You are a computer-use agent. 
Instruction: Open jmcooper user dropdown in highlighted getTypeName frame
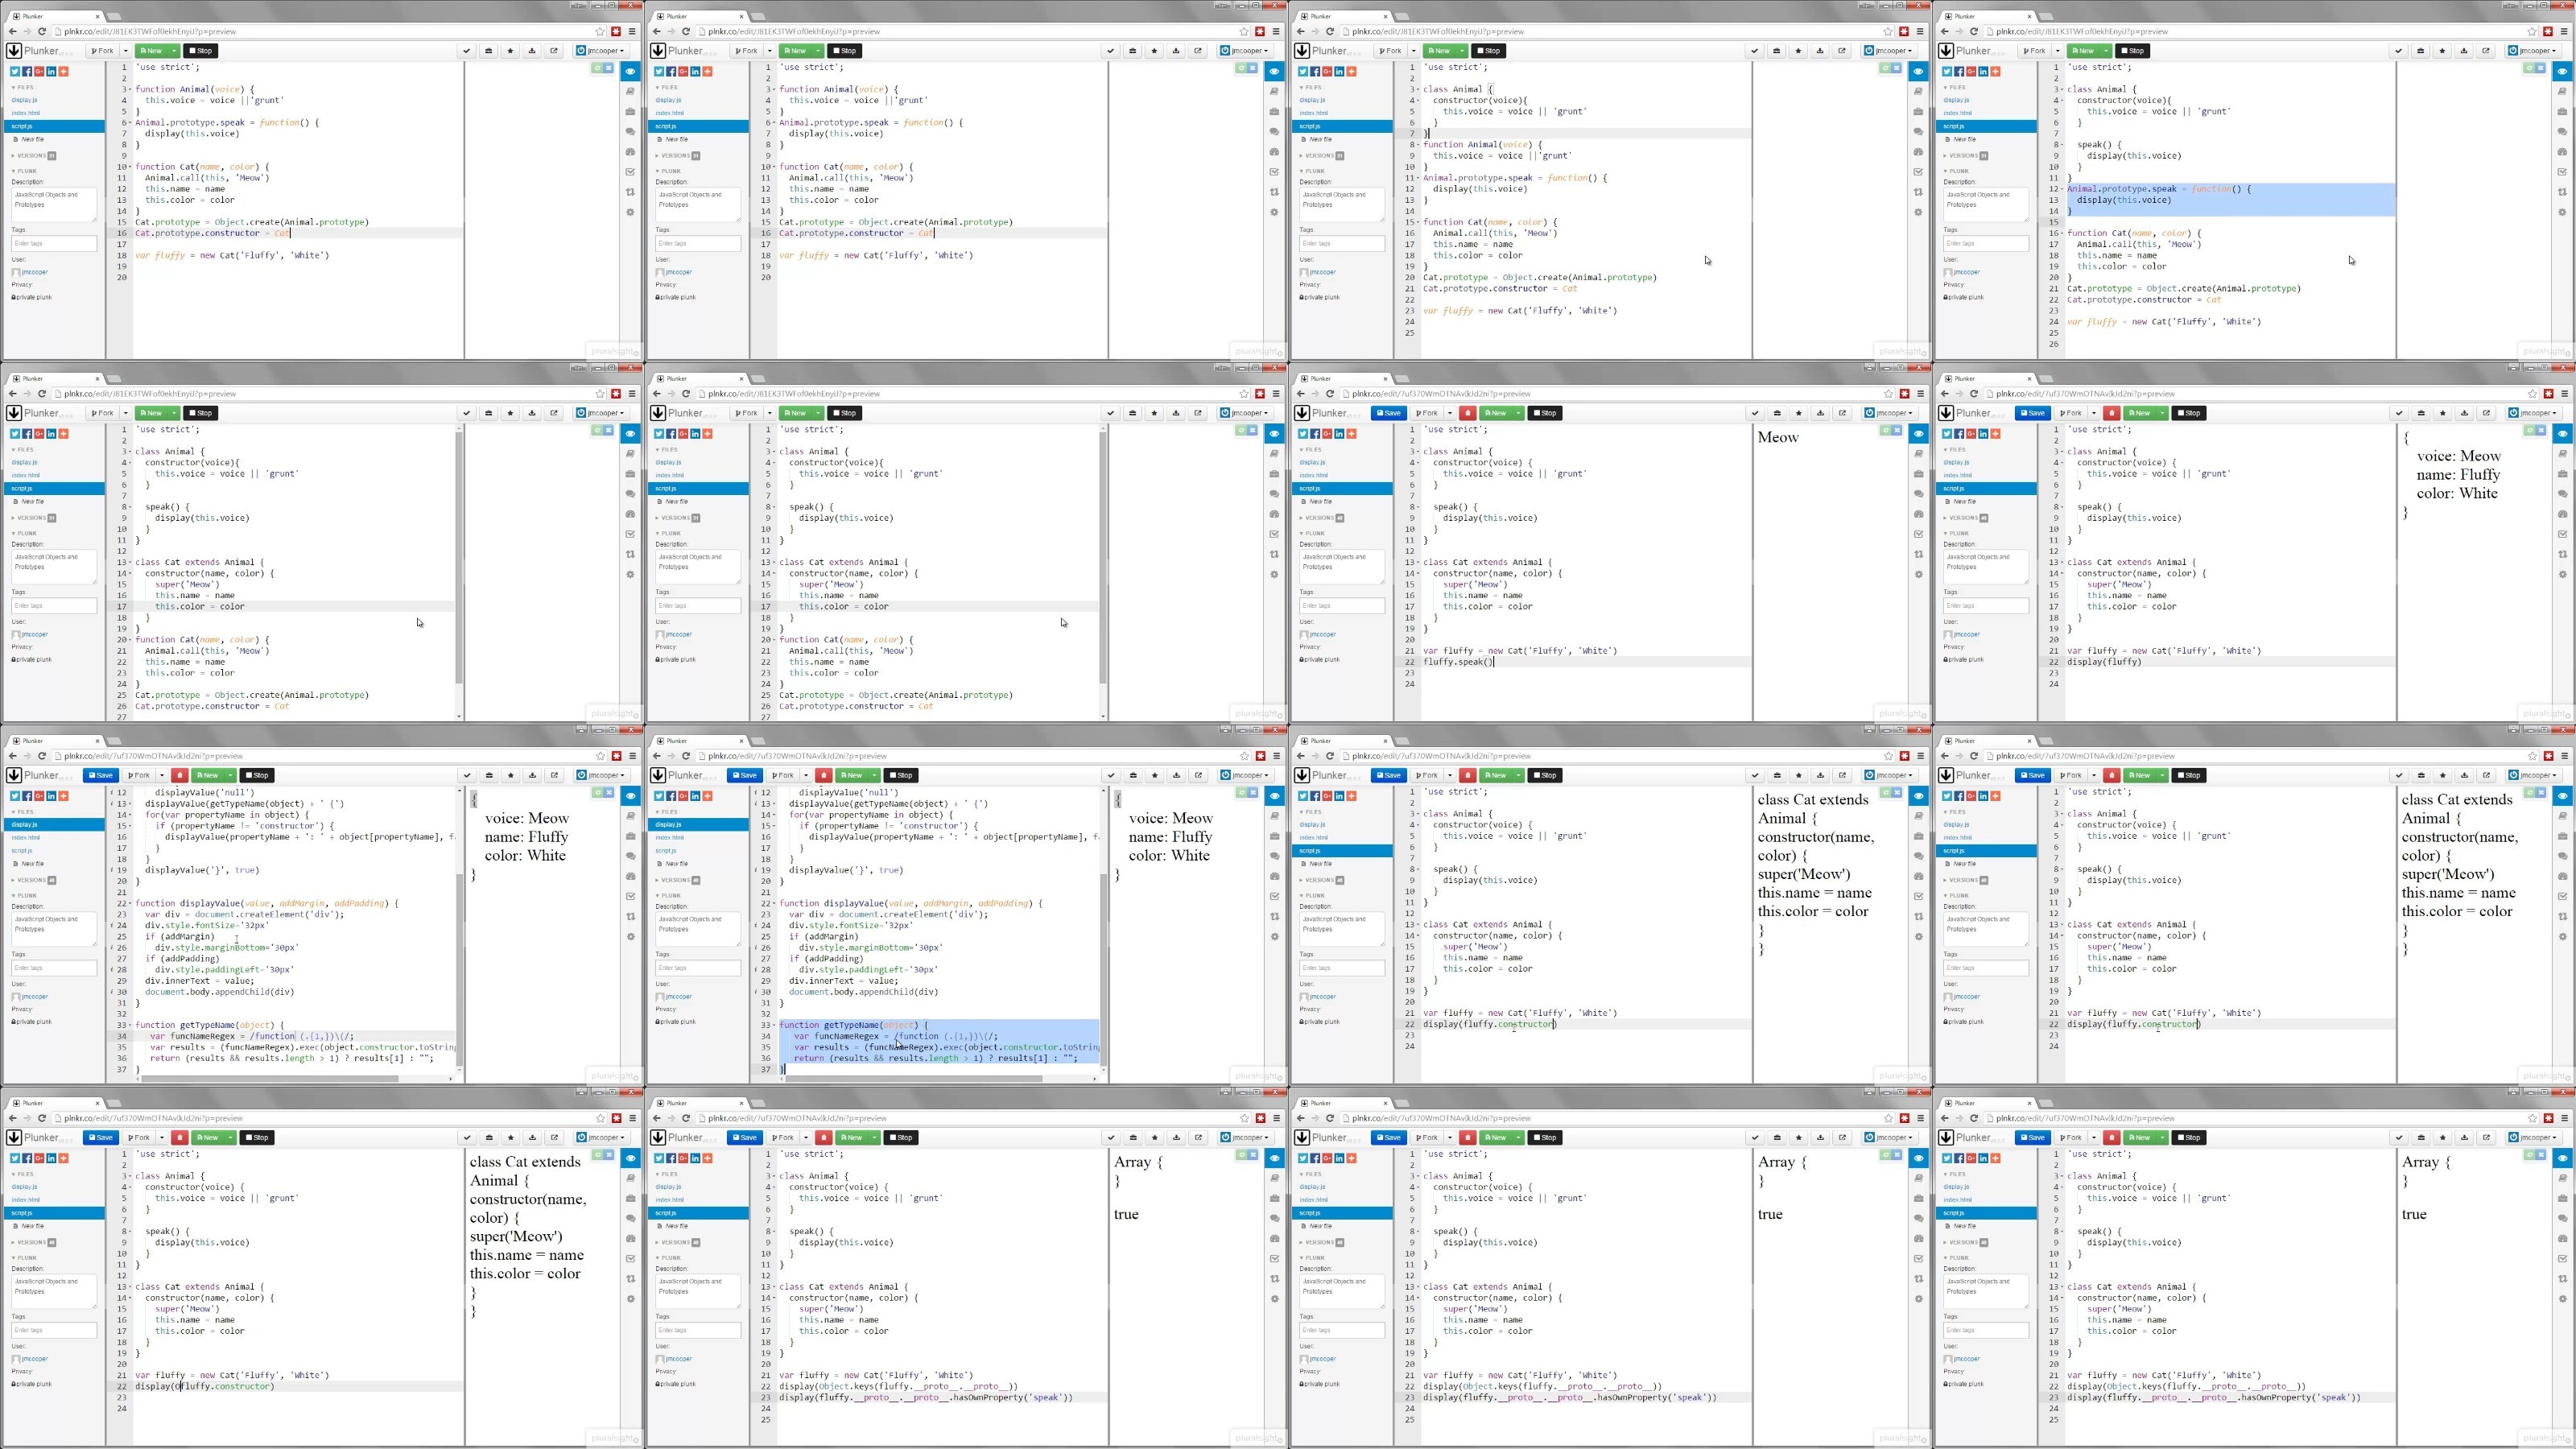pyautogui.click(x=1245, y=775)
